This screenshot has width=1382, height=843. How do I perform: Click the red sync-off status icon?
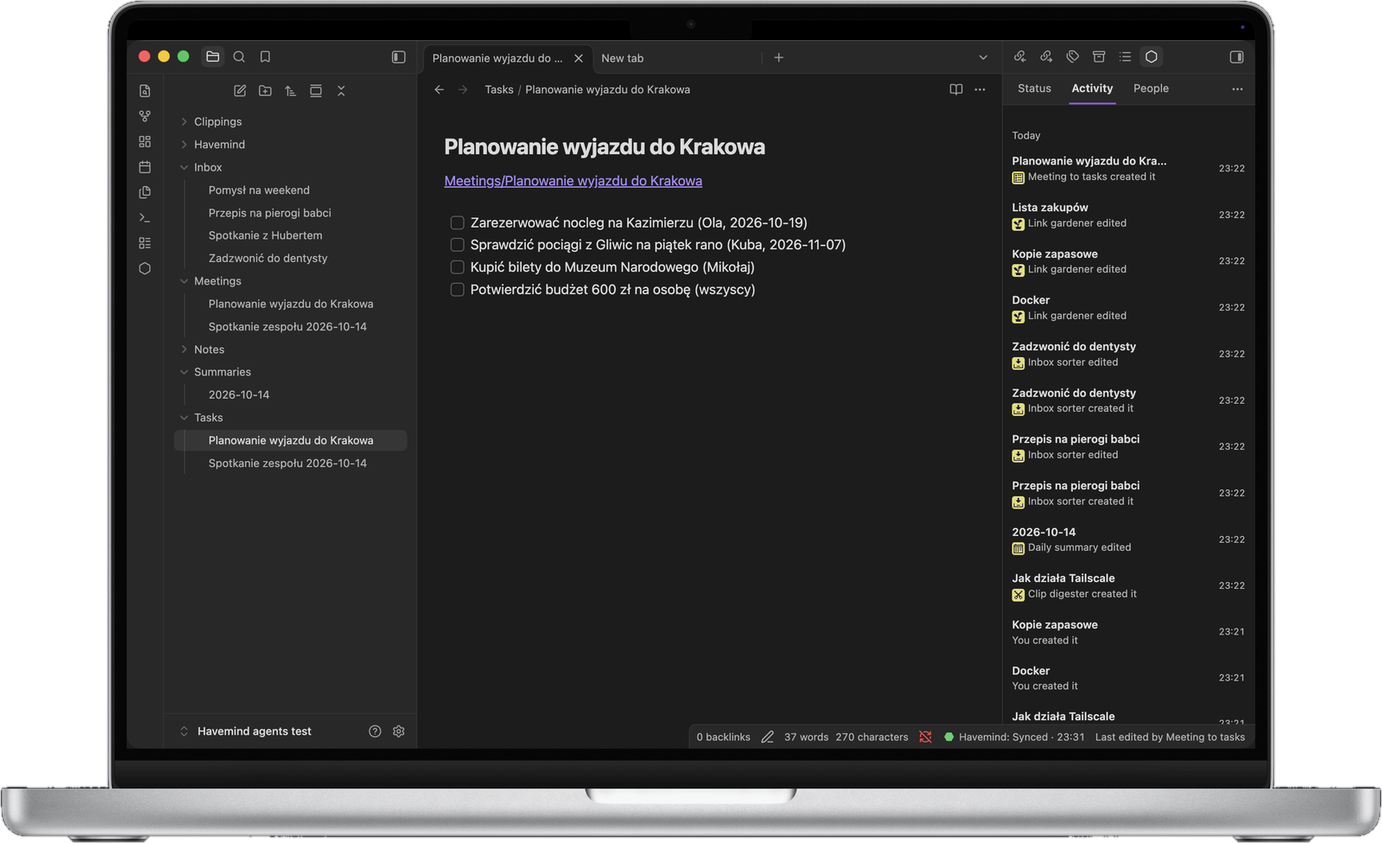pyautogui.click(x=925, y=737)
